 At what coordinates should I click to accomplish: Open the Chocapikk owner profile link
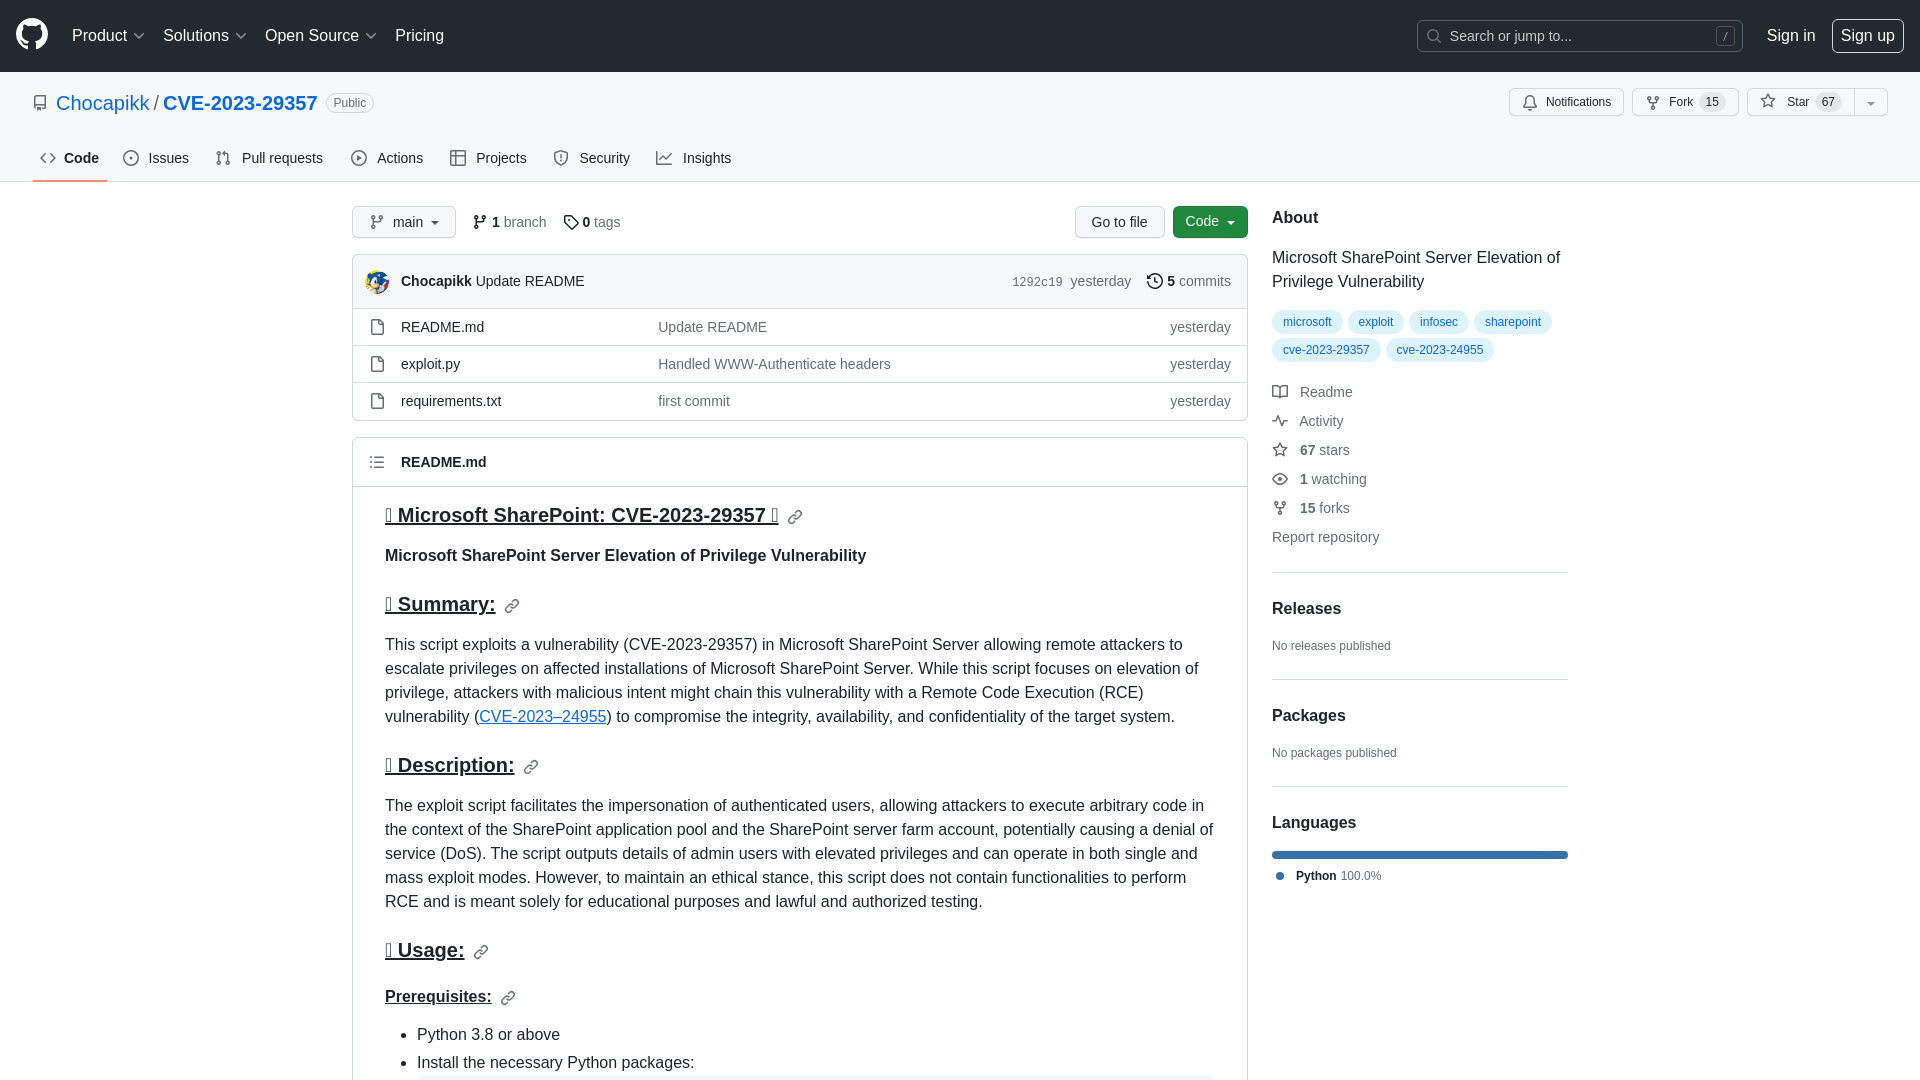(102, 103)
